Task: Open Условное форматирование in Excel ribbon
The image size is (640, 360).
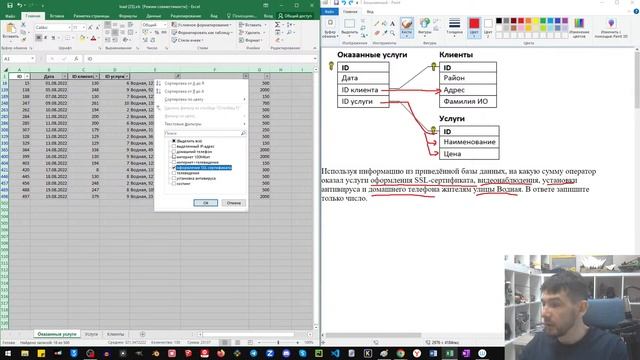Action: pos(201,25)
